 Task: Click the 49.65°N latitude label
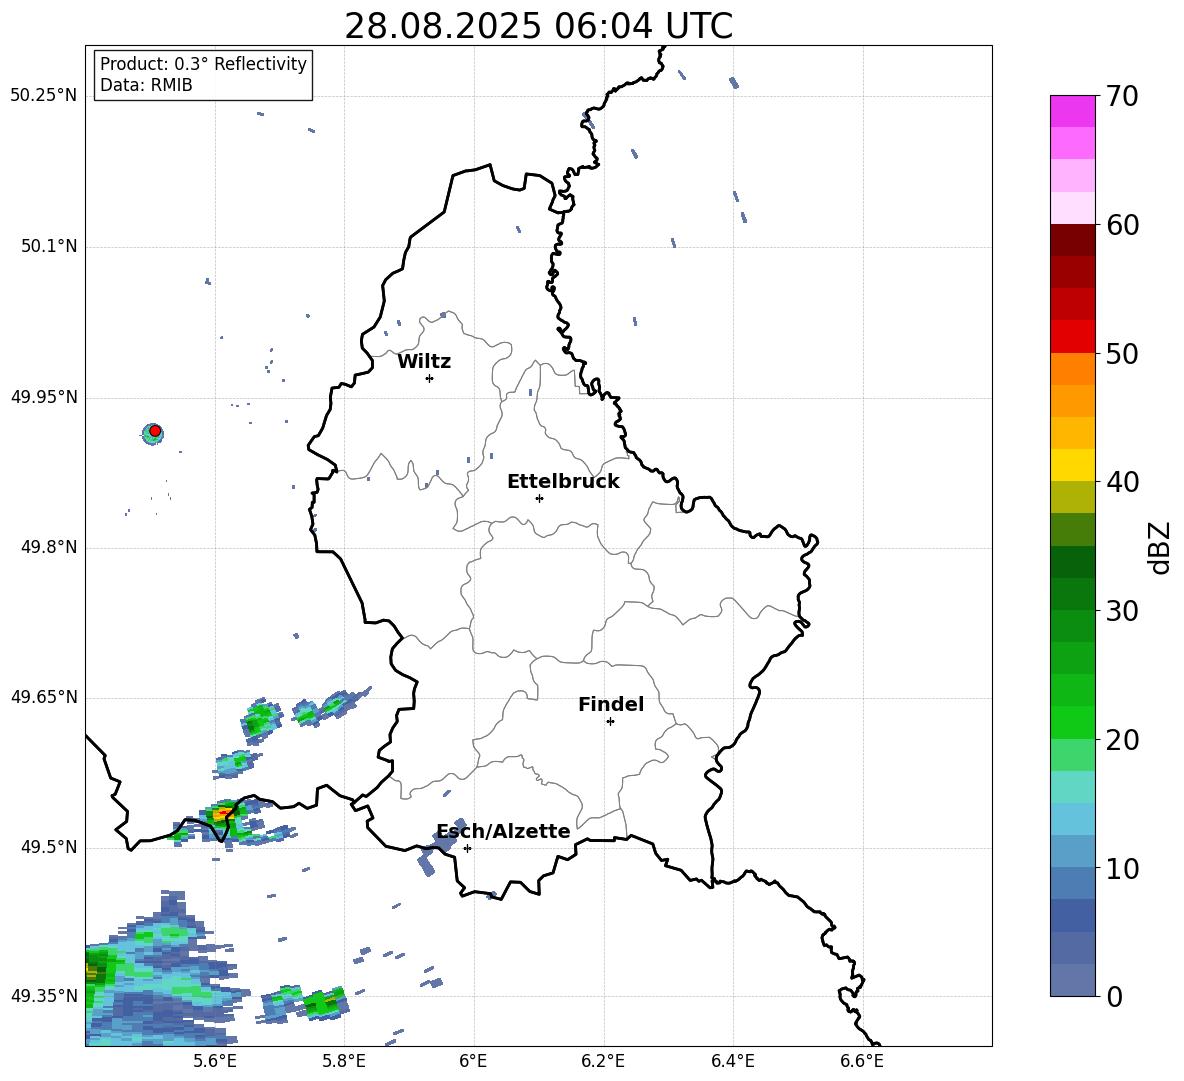click(x=44, y=697)
